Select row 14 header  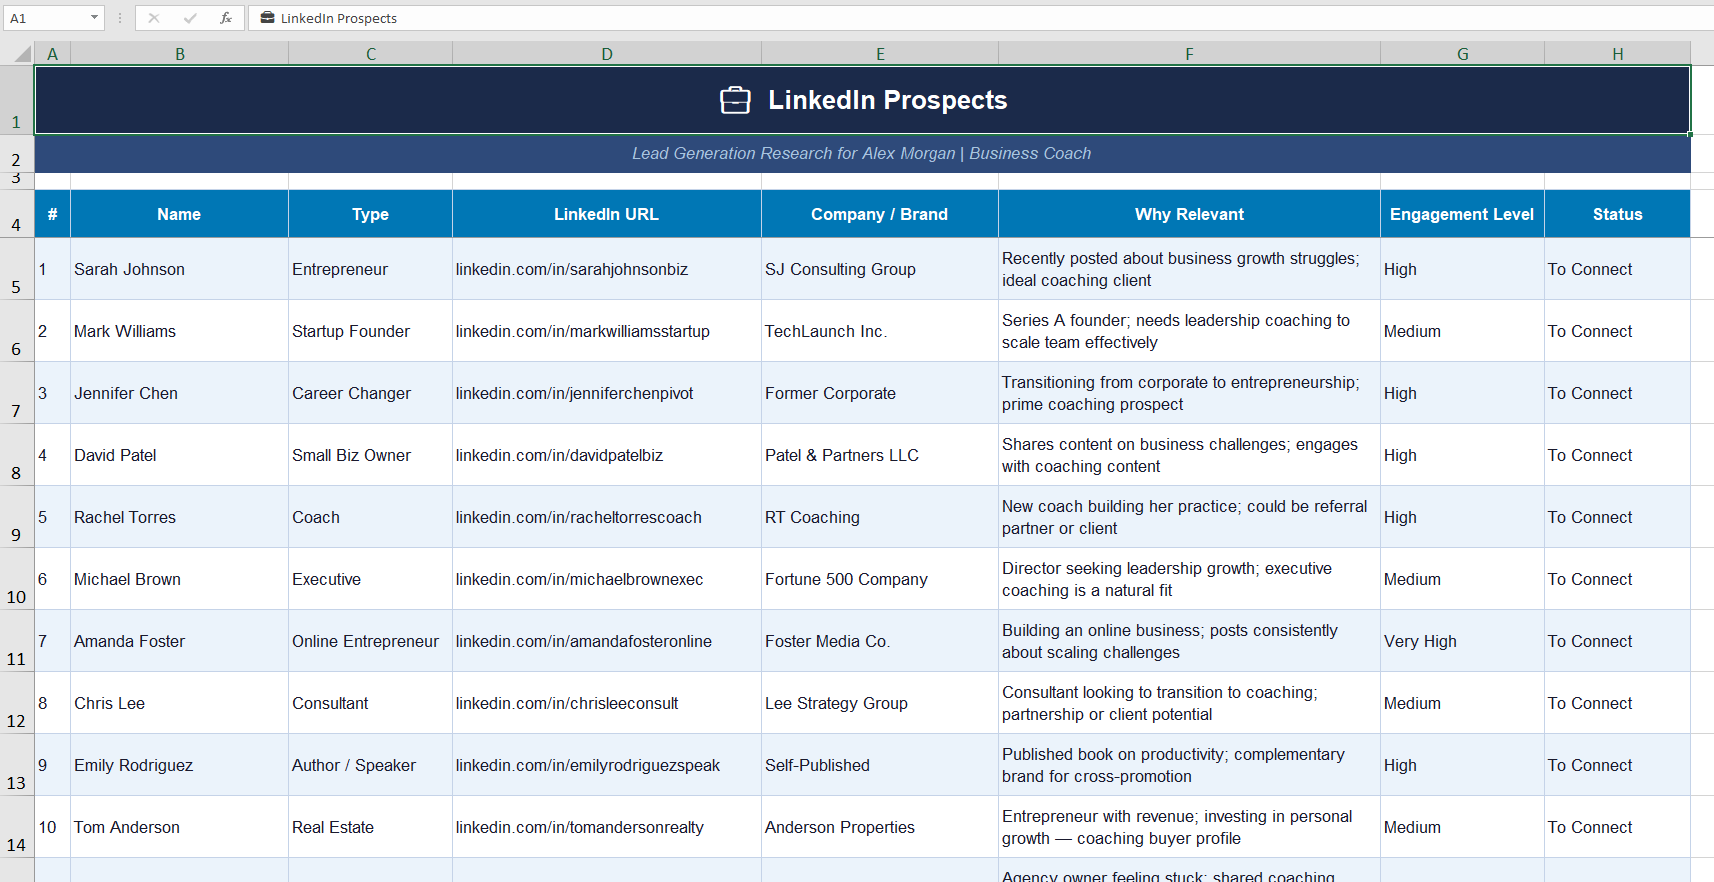pyautogui.click(x=16, y=827)
